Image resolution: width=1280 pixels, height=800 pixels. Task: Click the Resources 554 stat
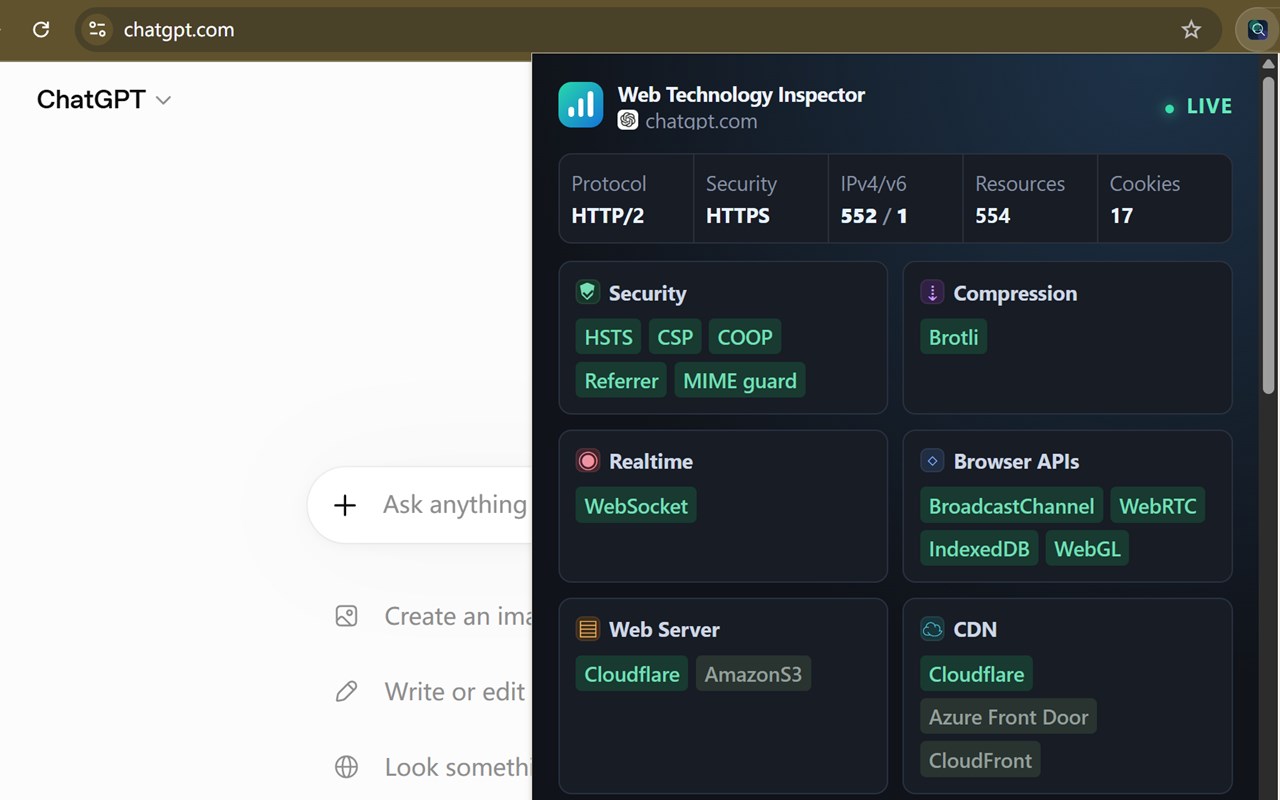coord(1030,199)
